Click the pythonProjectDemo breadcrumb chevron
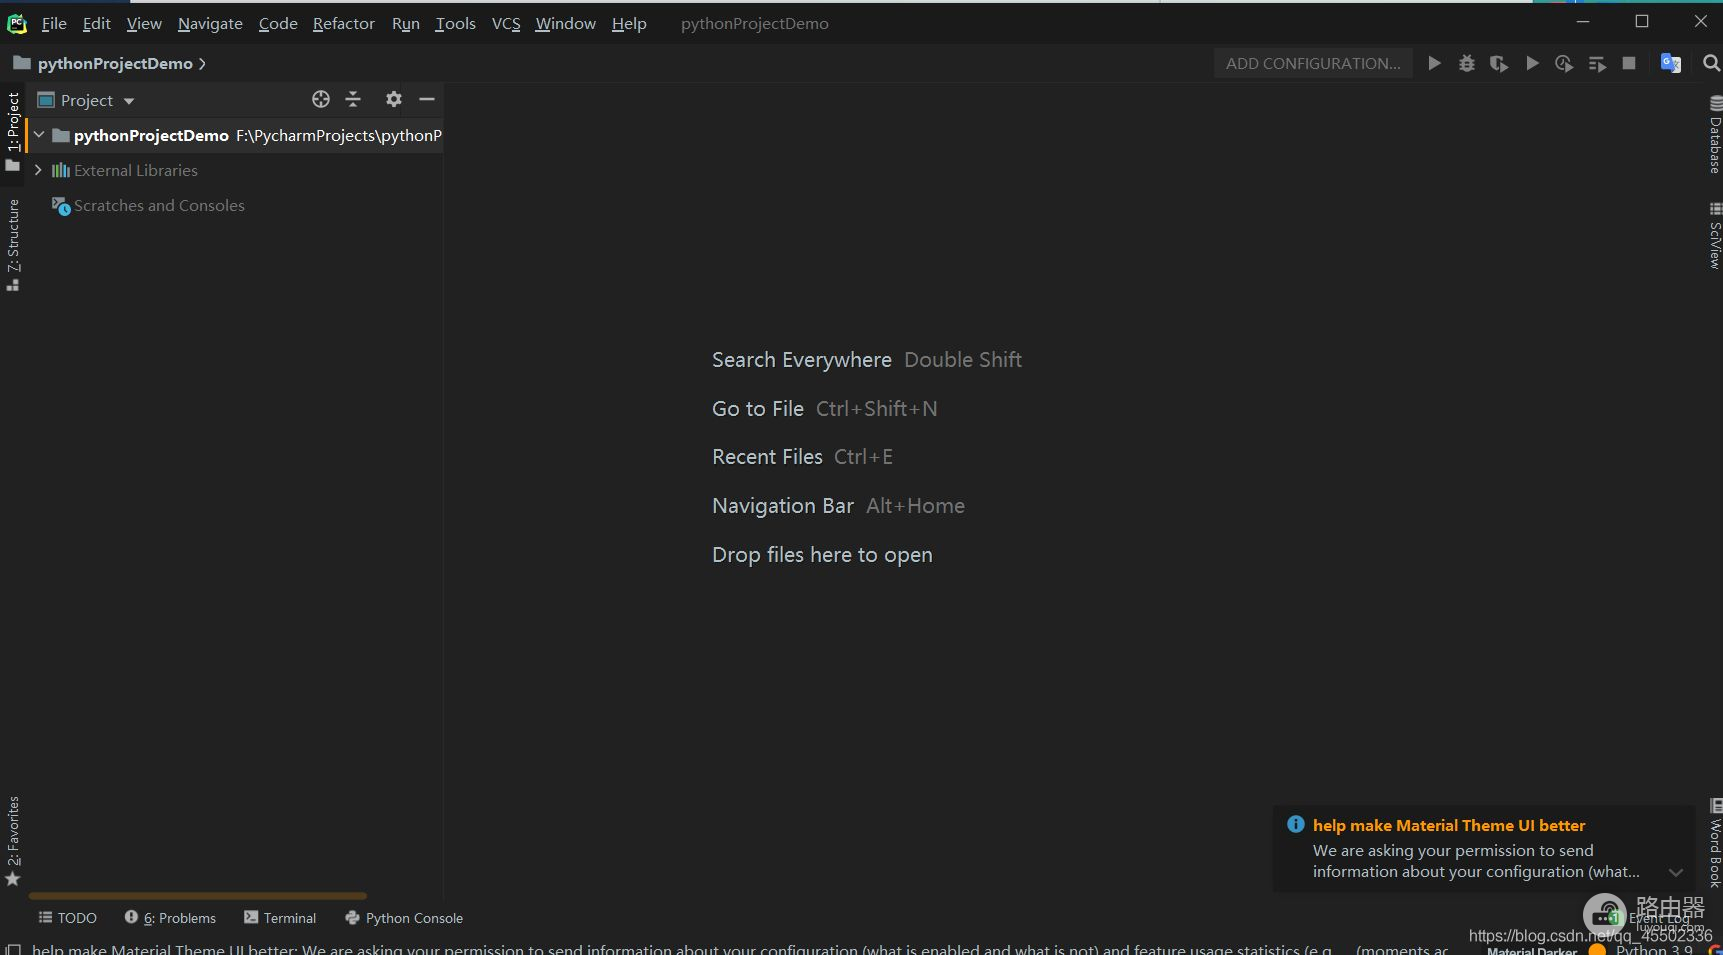The width and height of the screenshot is (1723, 955). [x=202, y=63]
